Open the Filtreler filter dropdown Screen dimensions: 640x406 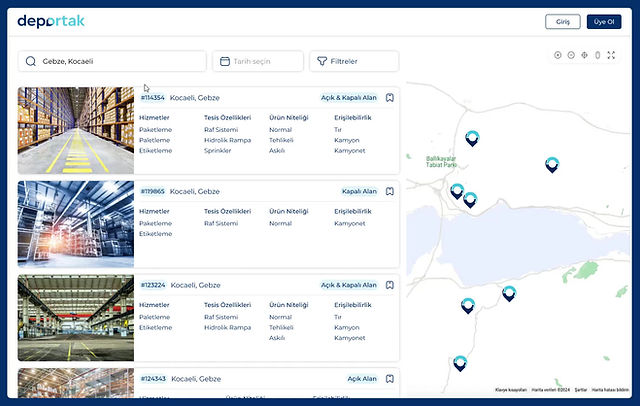tap(354, 61)
